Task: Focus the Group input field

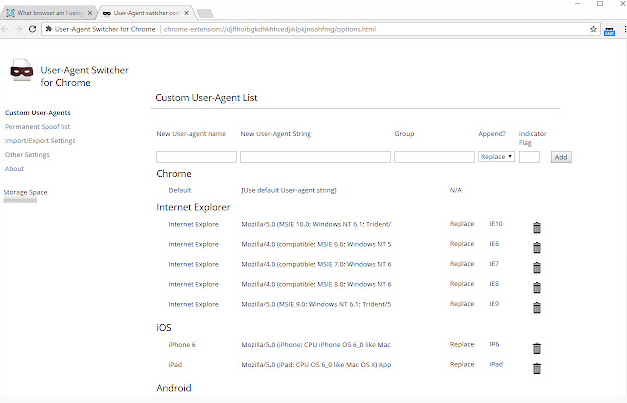Action: 434,157
